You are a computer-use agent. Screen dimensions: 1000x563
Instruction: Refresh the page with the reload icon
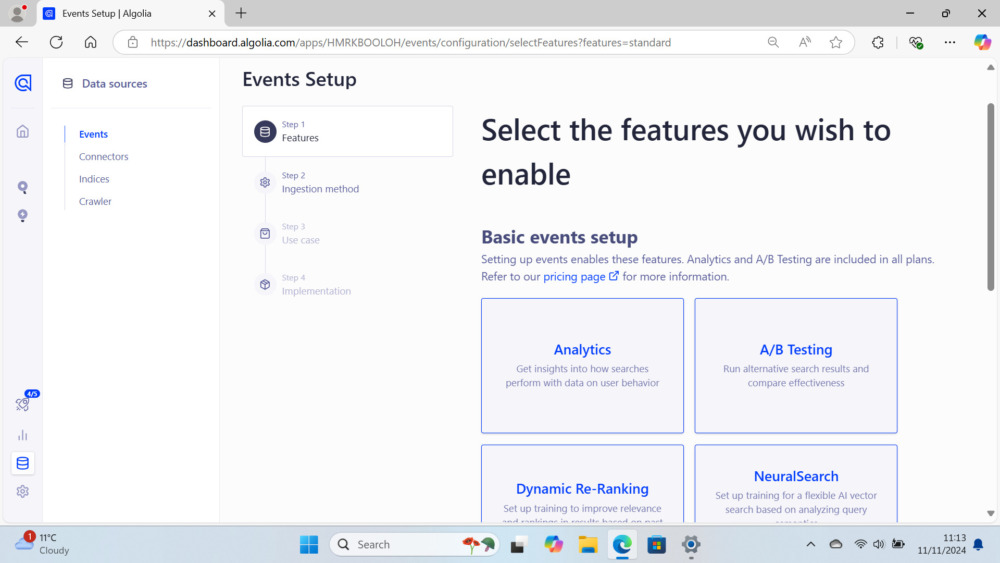click(56, 42)
